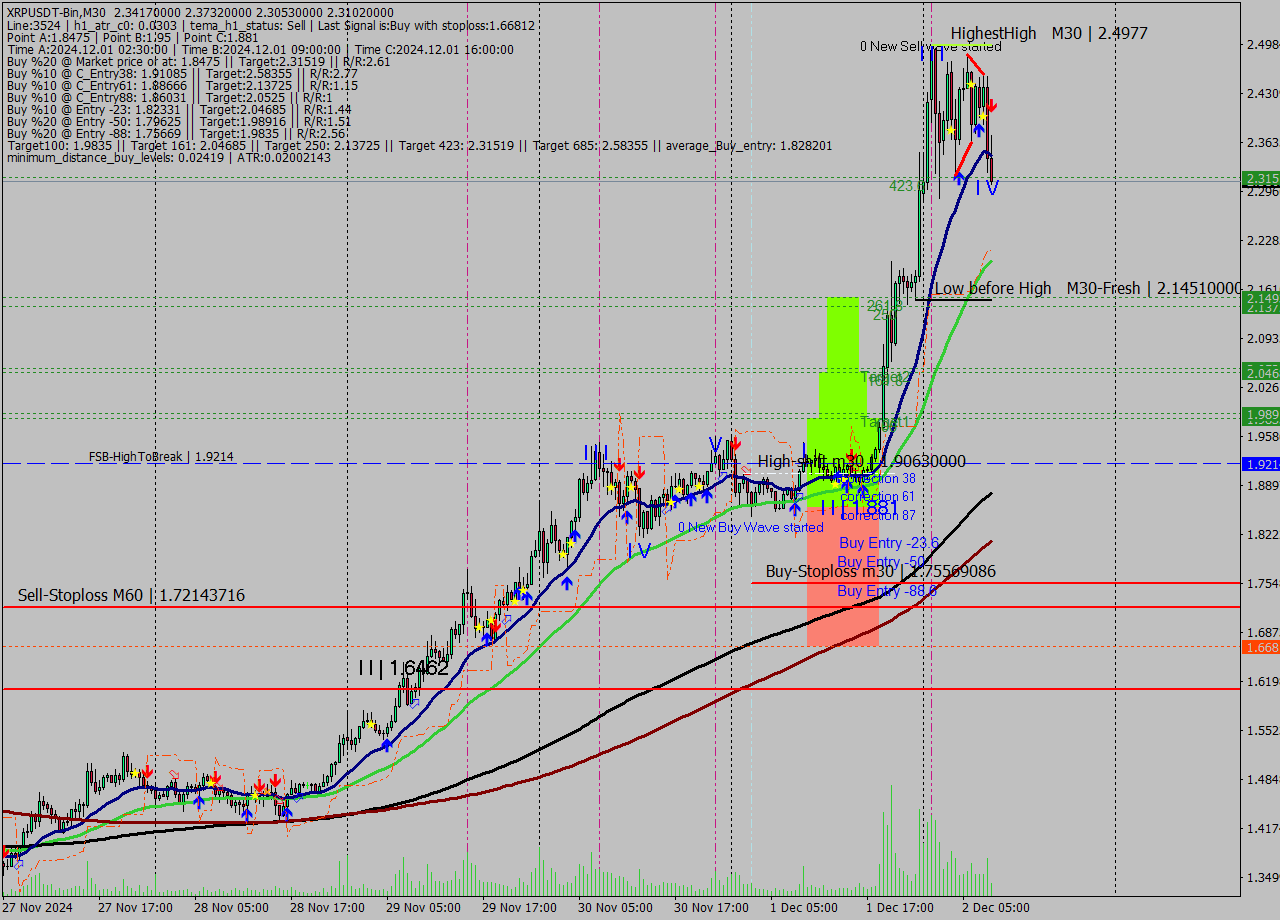The width and height of the screenshot is (1280, 920).
Task: Click the 'Buy %20 @ Market price' info line
Action: click(198, 61)
